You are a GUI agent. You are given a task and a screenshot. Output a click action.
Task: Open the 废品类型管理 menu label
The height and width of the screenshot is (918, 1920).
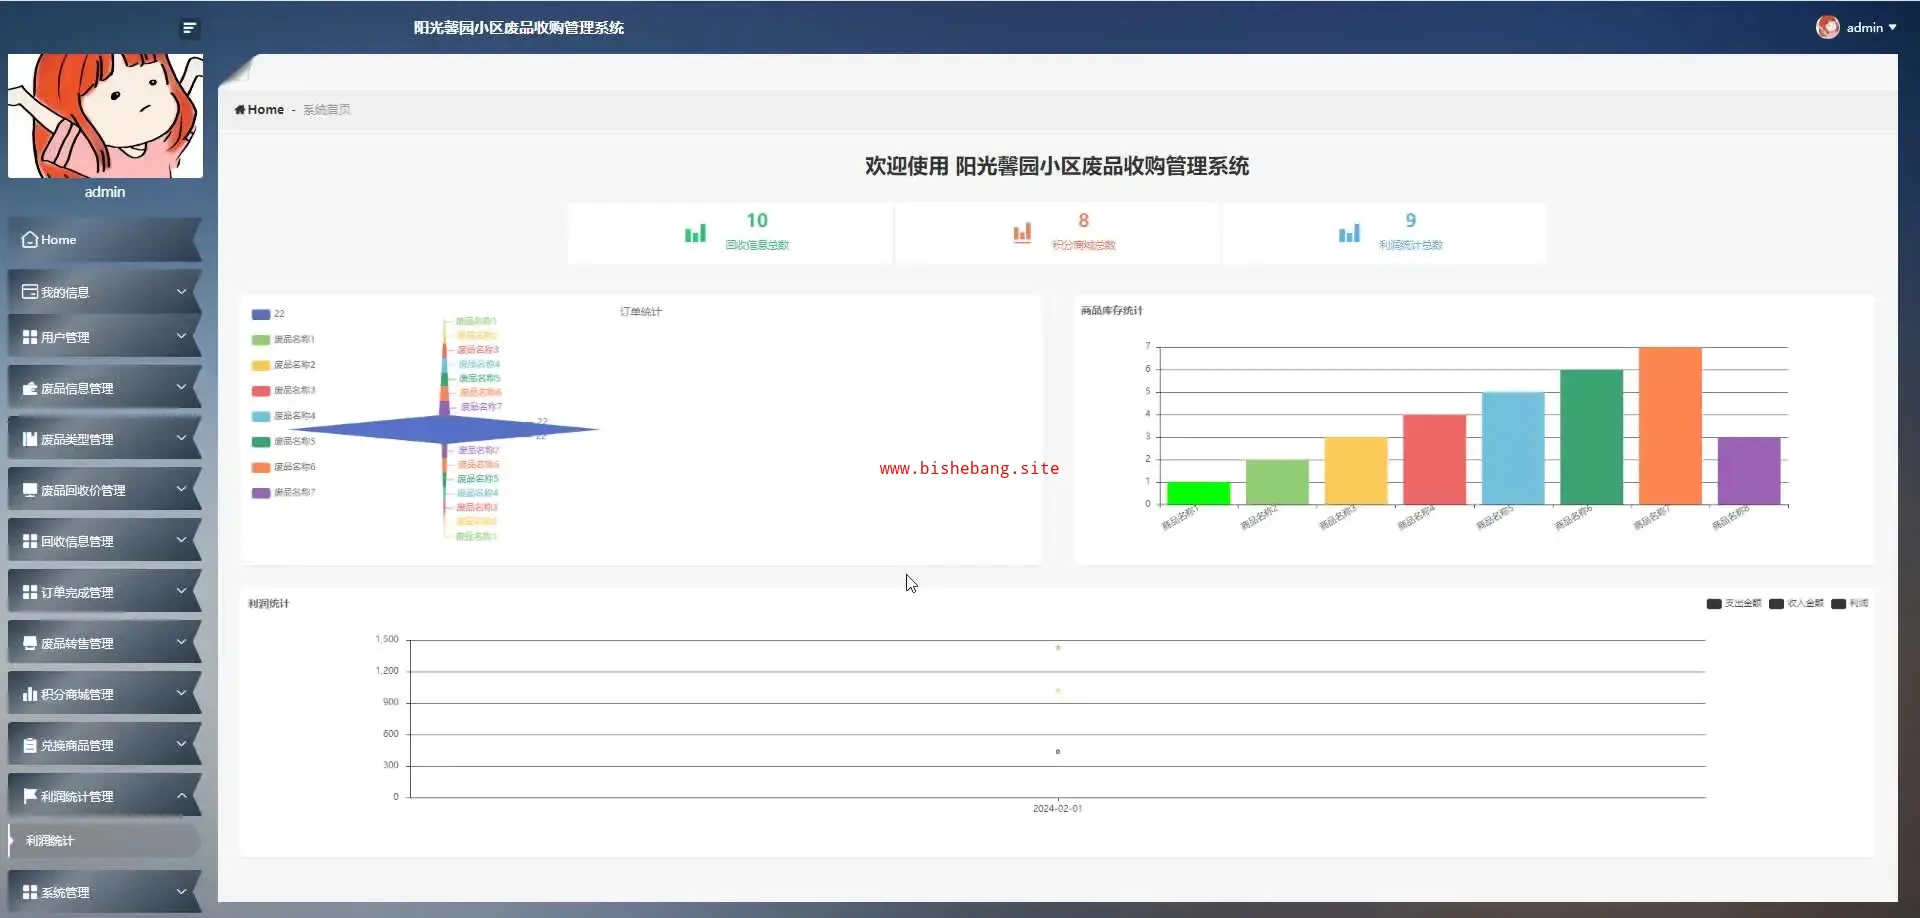point(77,440)
